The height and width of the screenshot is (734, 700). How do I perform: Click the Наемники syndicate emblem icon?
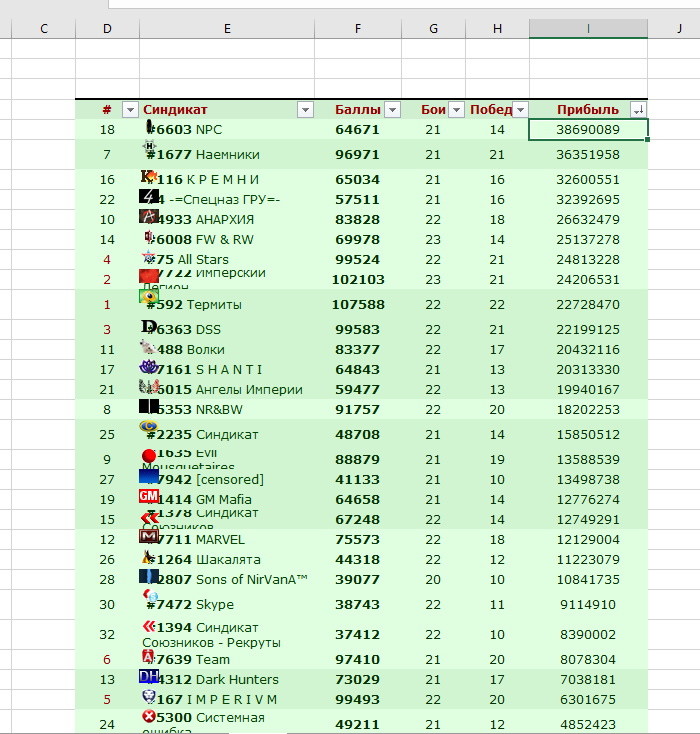149,146
